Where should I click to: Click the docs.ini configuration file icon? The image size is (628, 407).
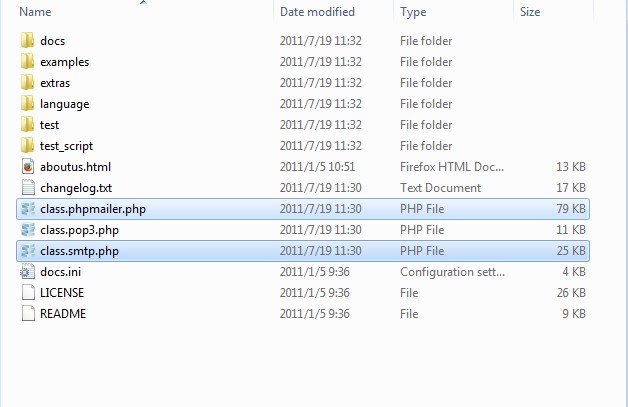pyautogui.click(x=28, y=272)
